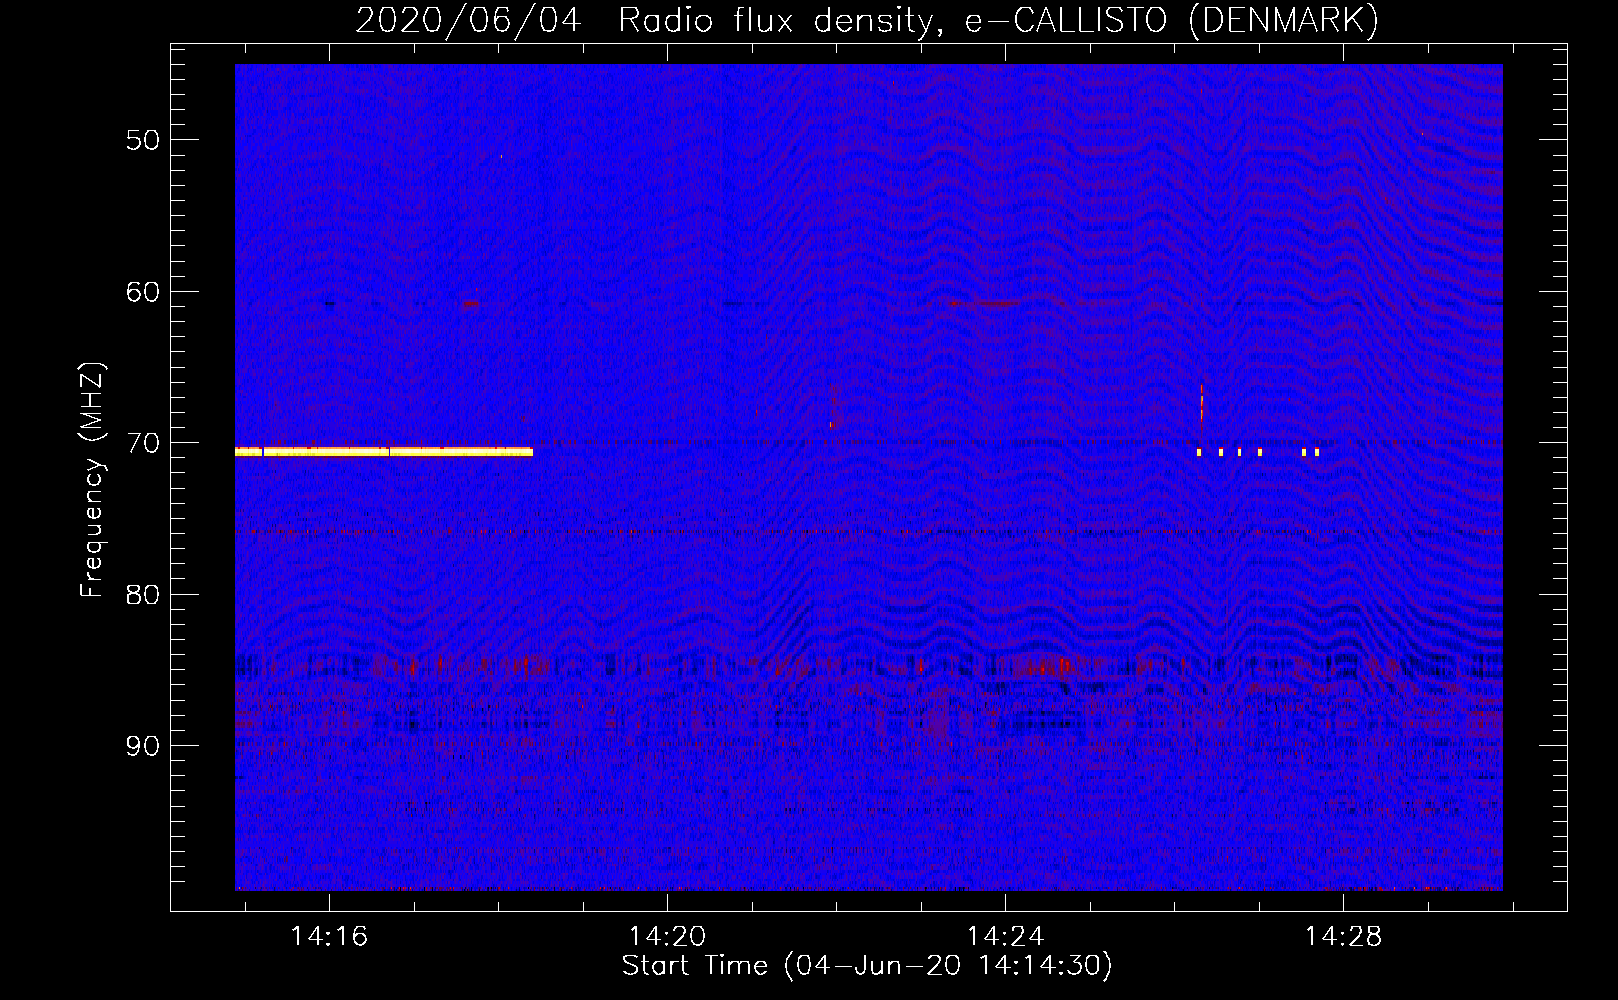Click the '50' frequency tick label
Screen dimensions: 1618x1000
point(143,140)
